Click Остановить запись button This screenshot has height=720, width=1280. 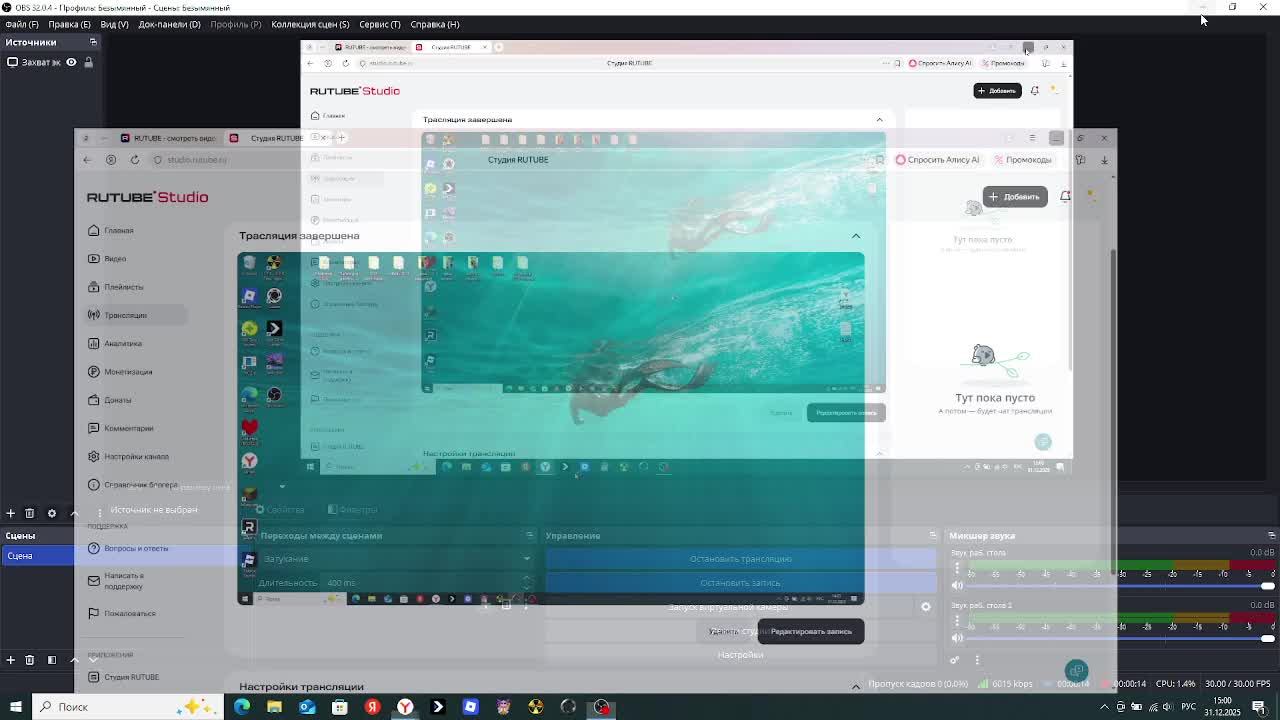740,583
